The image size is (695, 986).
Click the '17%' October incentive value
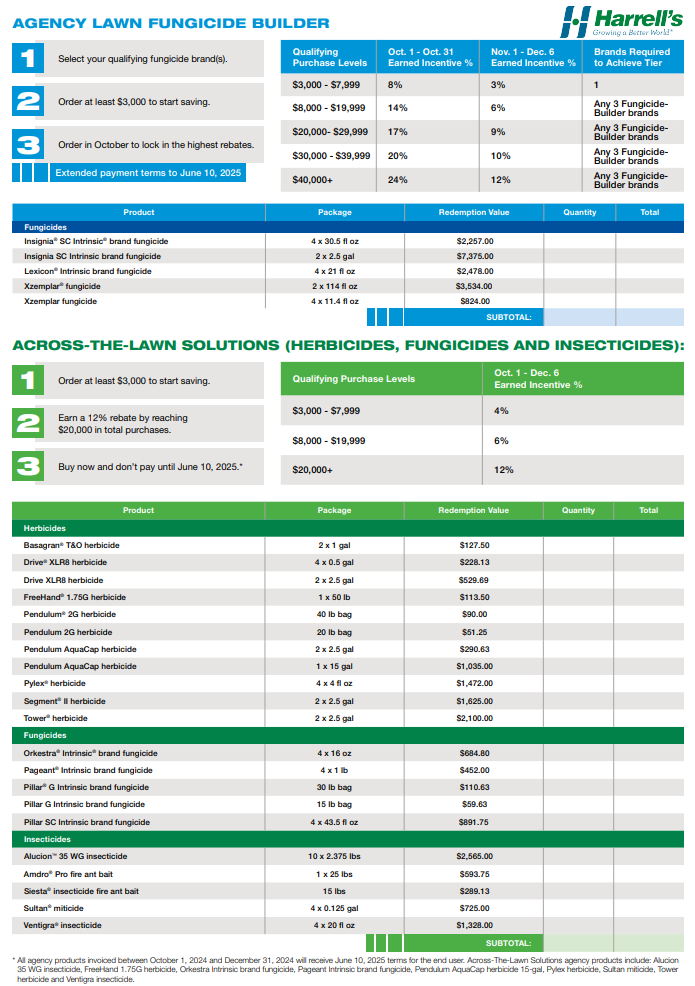point(398,132)
